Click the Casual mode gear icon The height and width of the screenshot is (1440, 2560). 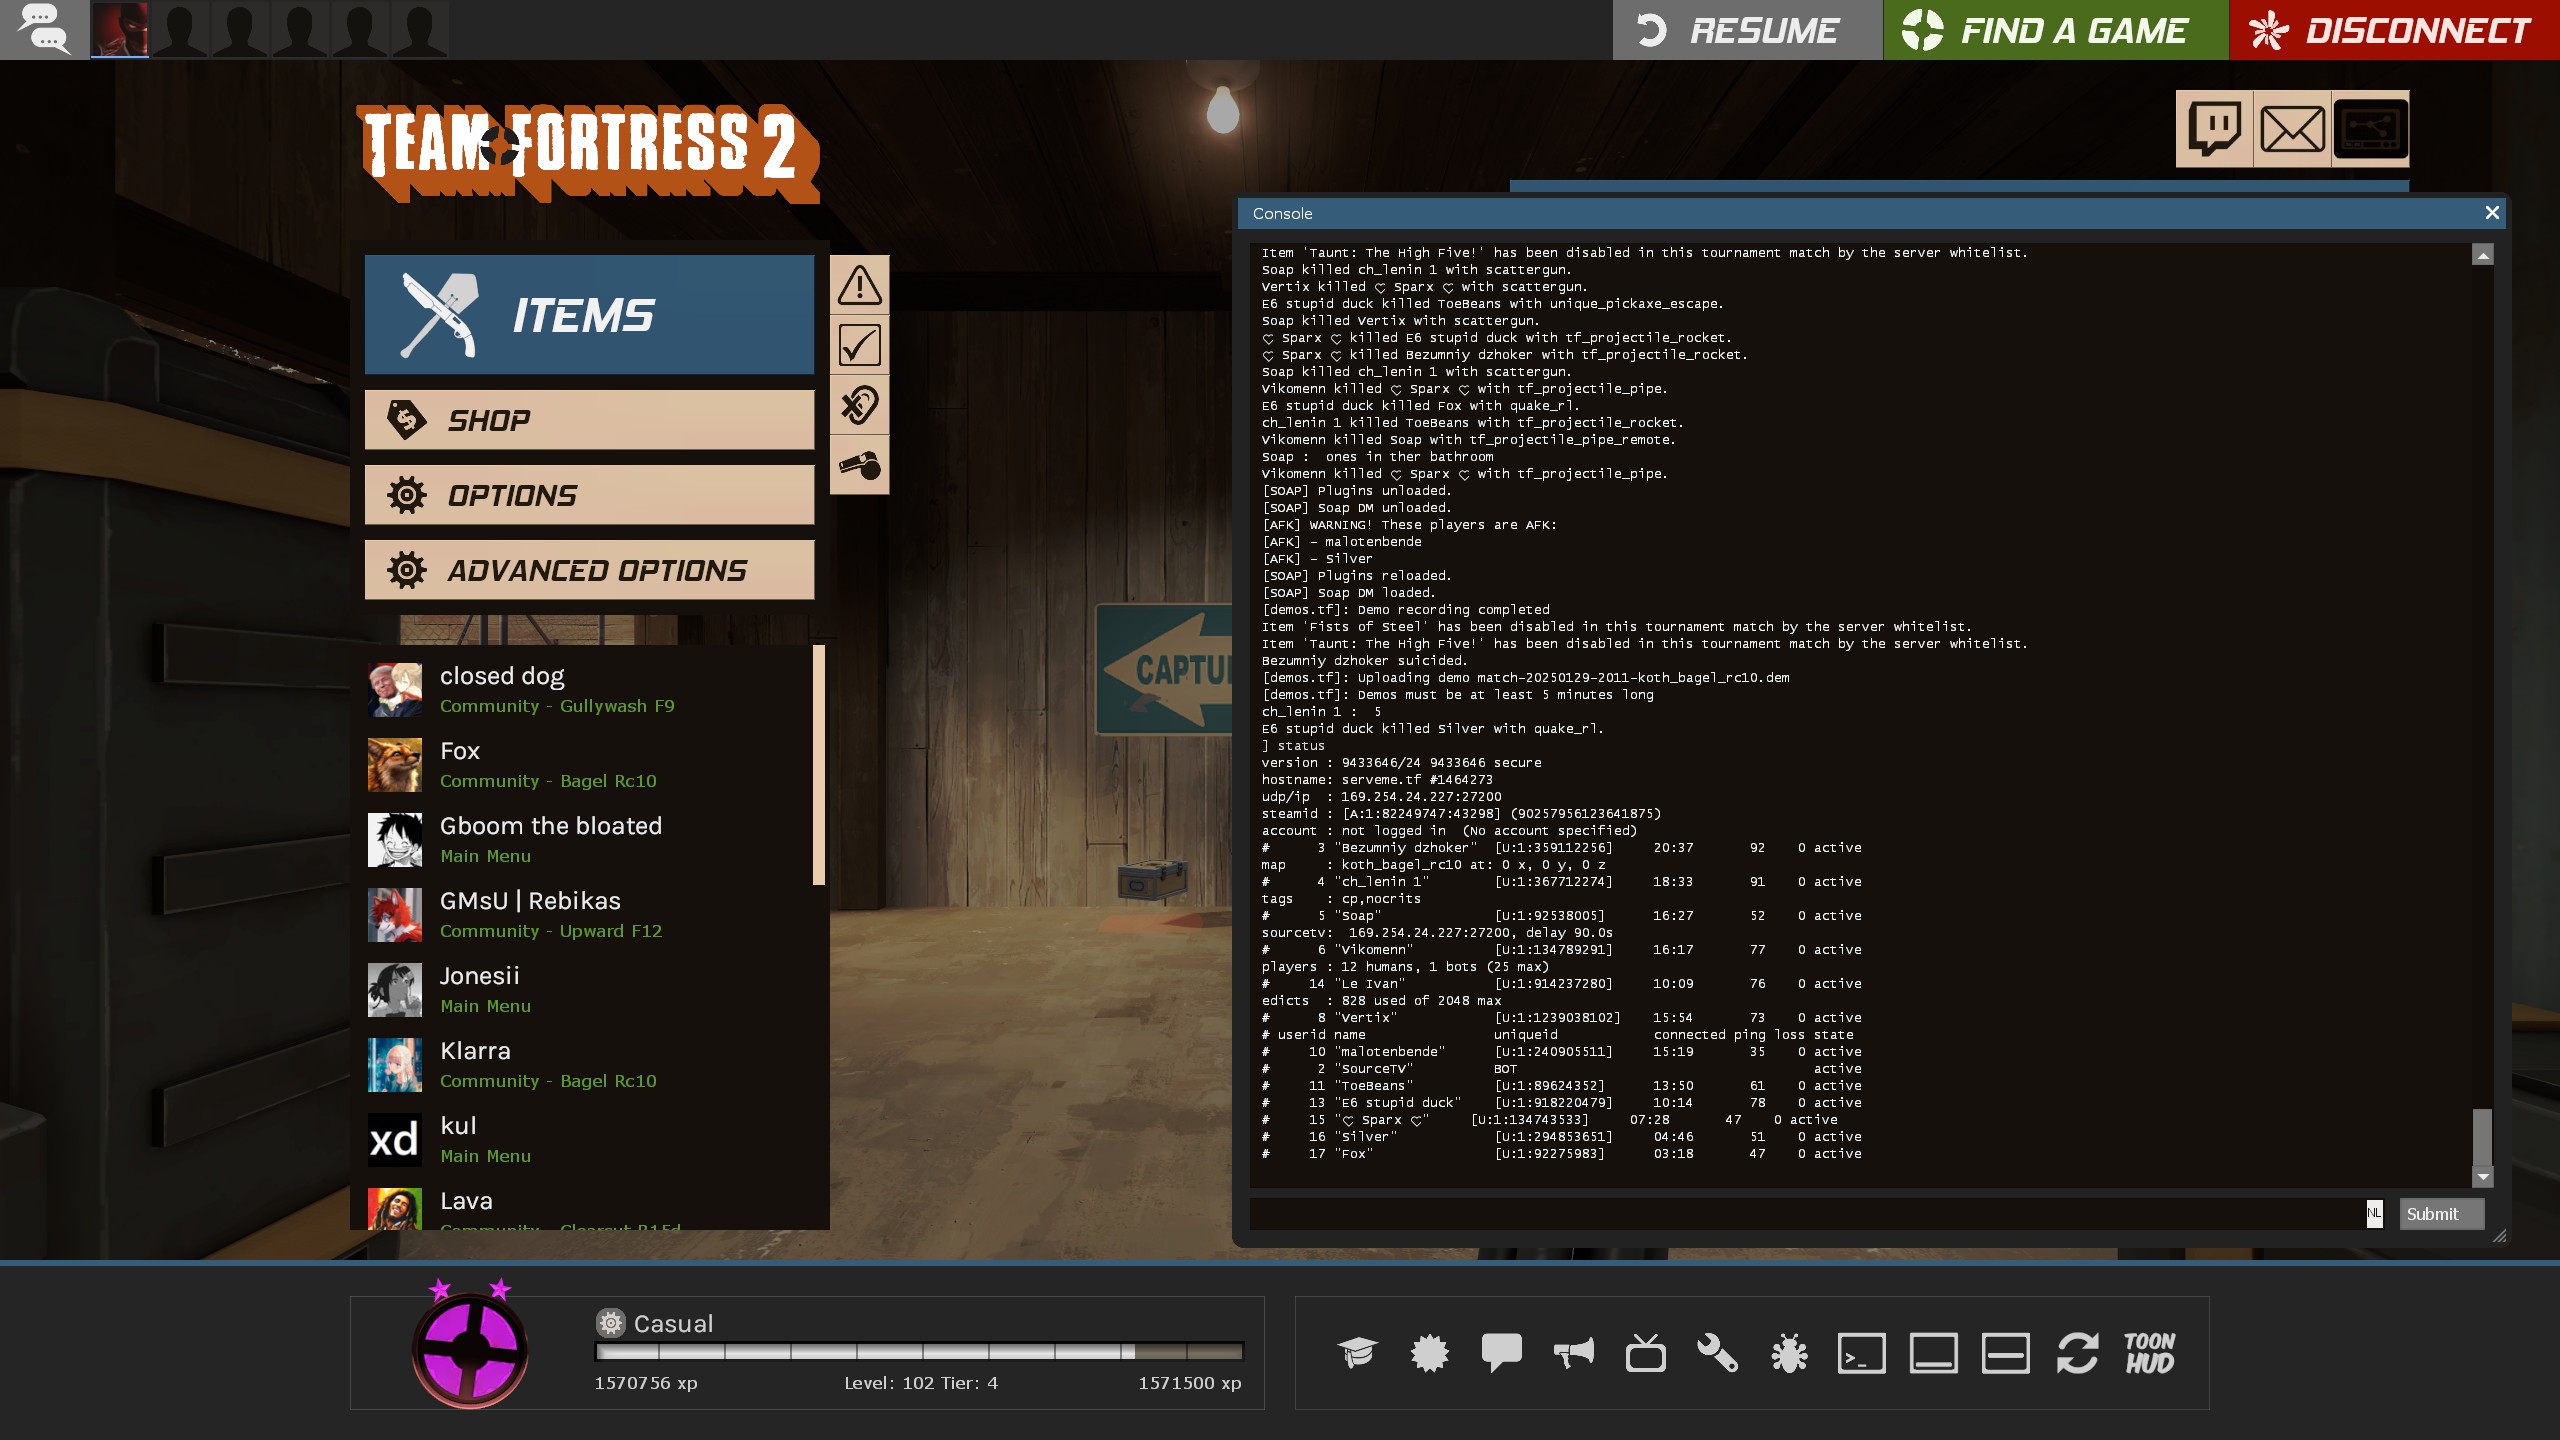[610, 1323]
